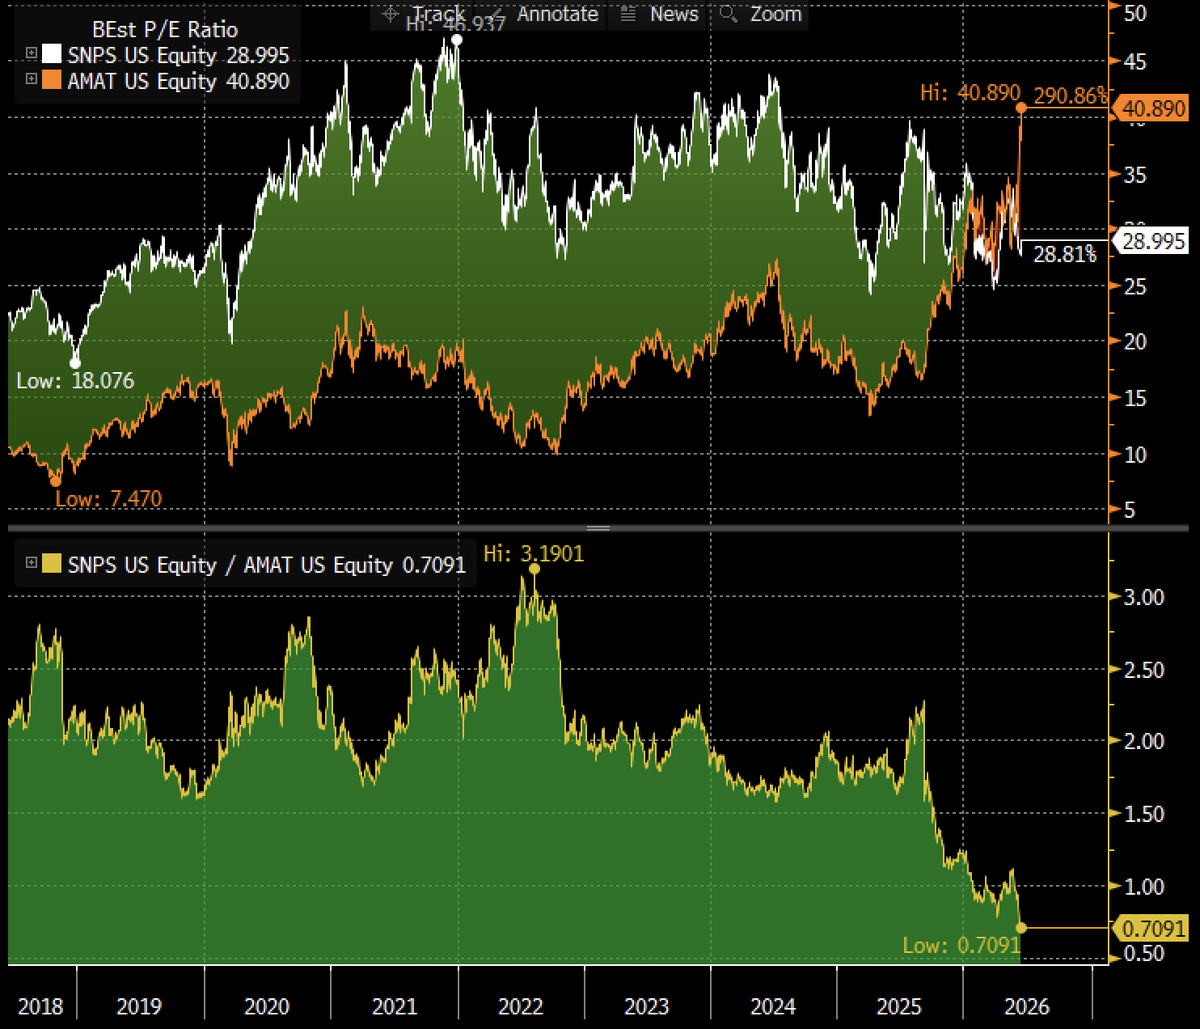1200x1029 pixels.
Task: Click the 1.00 tick on ratio axis
Action: point(1144,886)
